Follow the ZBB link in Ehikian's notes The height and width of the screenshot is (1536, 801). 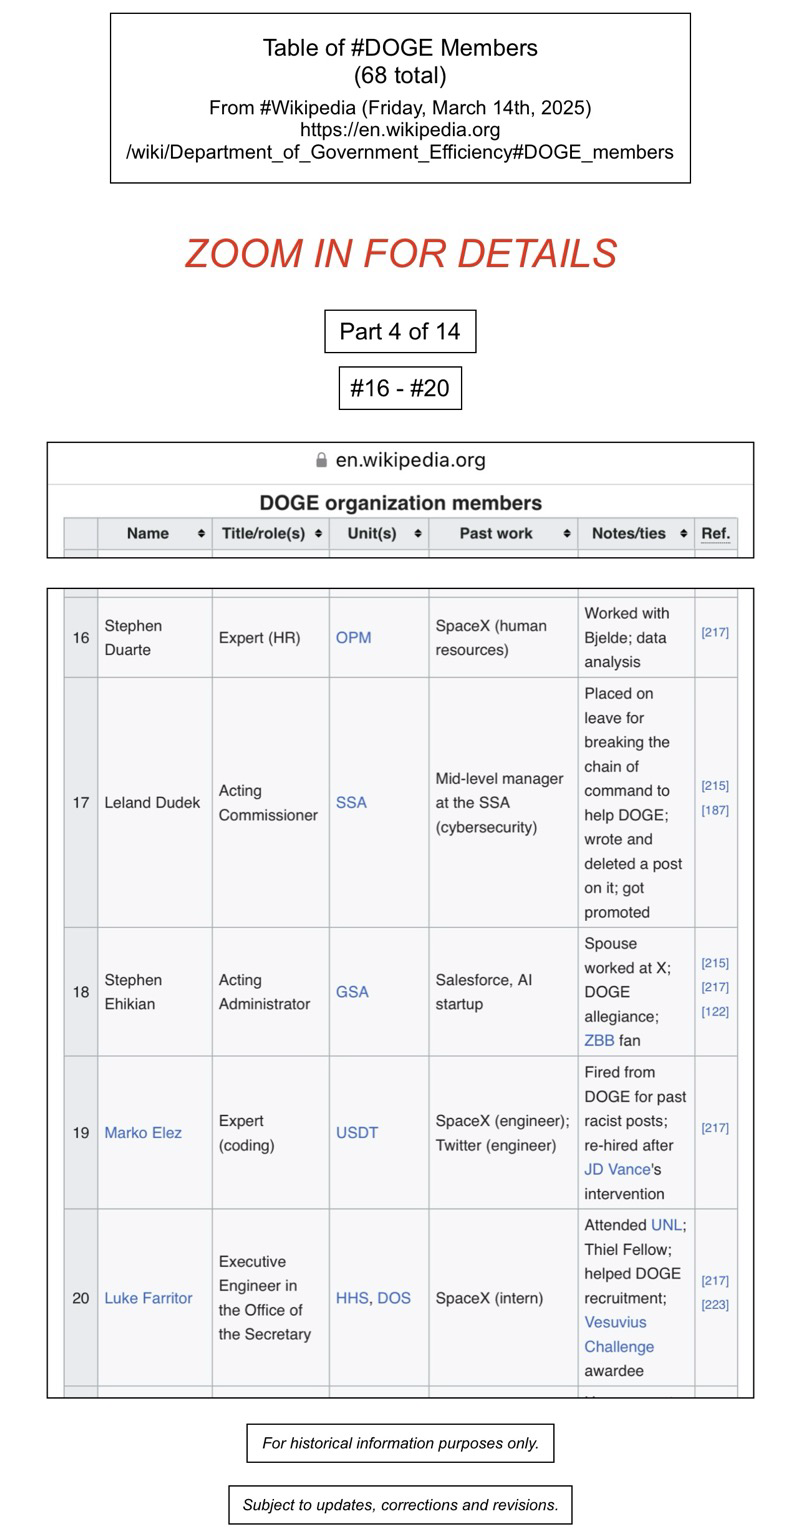pos(599,1040)
